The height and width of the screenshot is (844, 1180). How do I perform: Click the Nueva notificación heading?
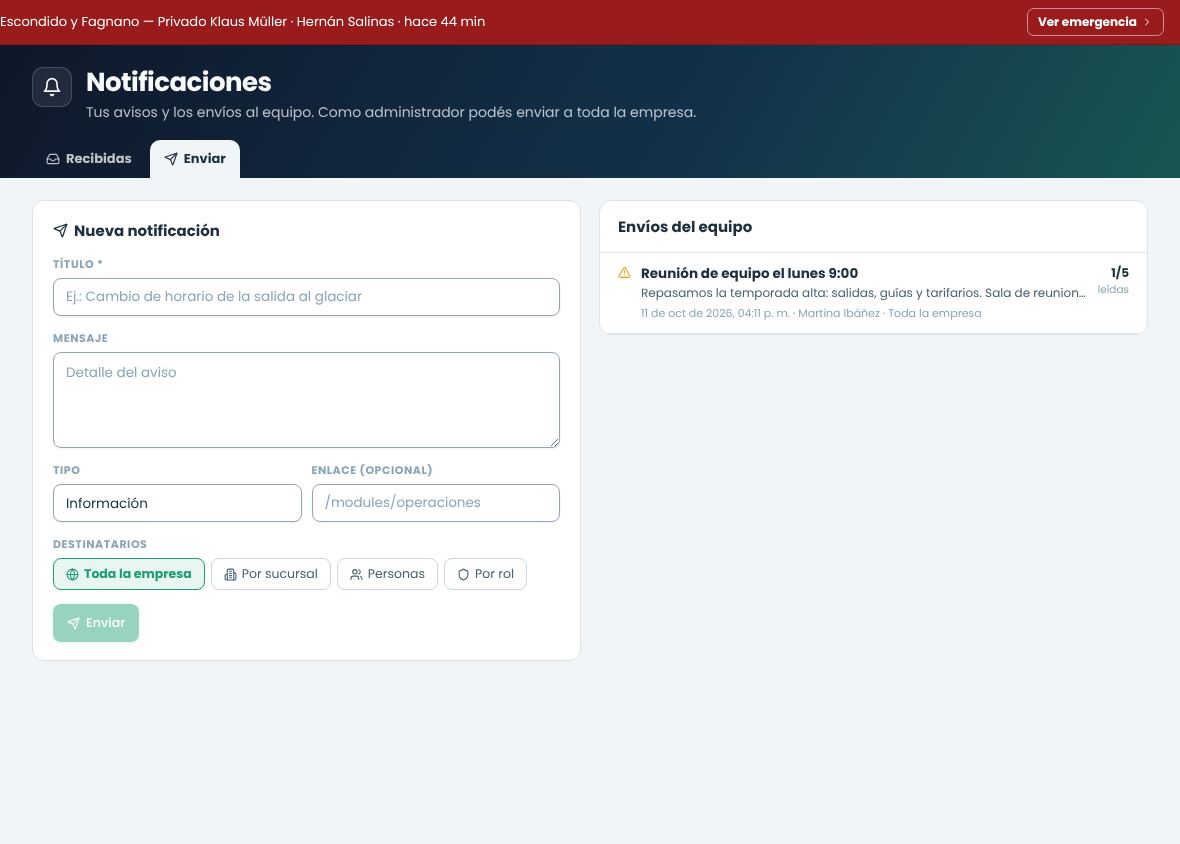click(x=147, y=230)
